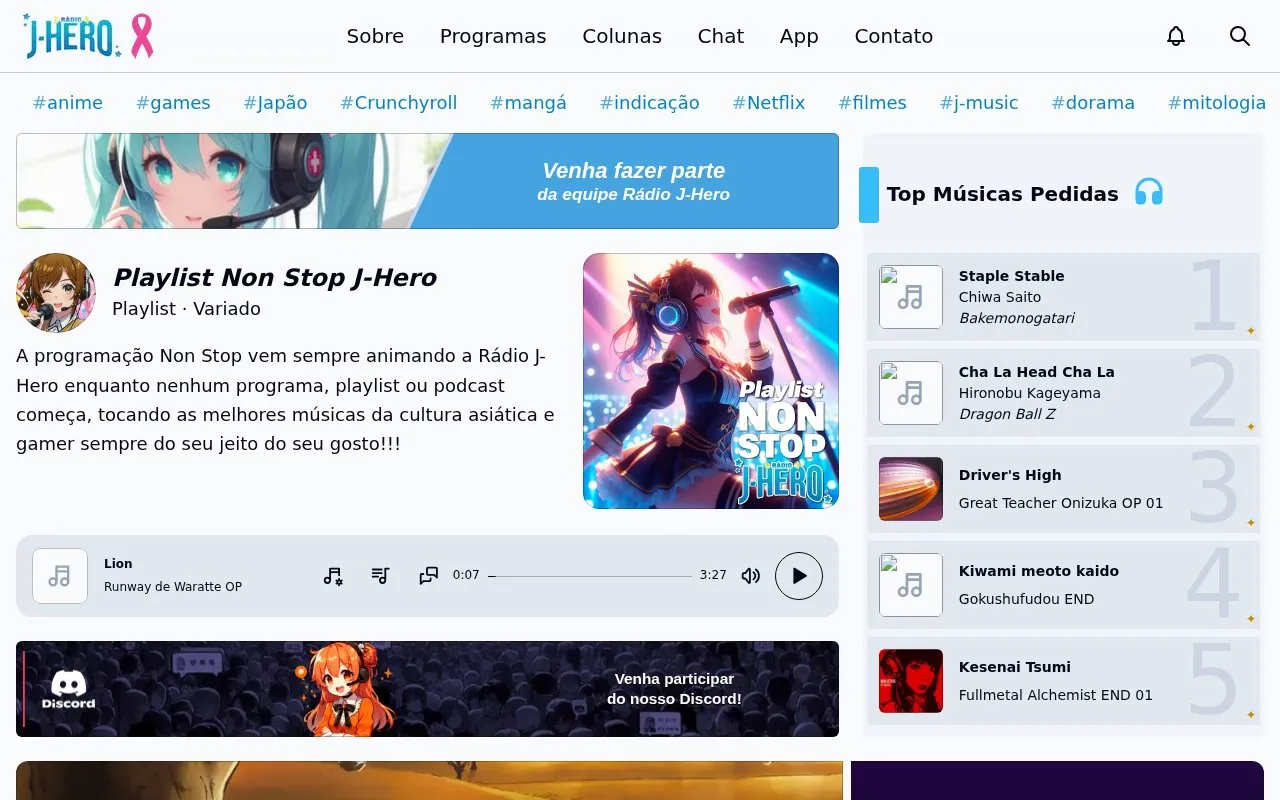Click the Discord logo on the banner
Image resolution: width=1280 pixels, height=800 pixels.
click(x=69, y=689)
